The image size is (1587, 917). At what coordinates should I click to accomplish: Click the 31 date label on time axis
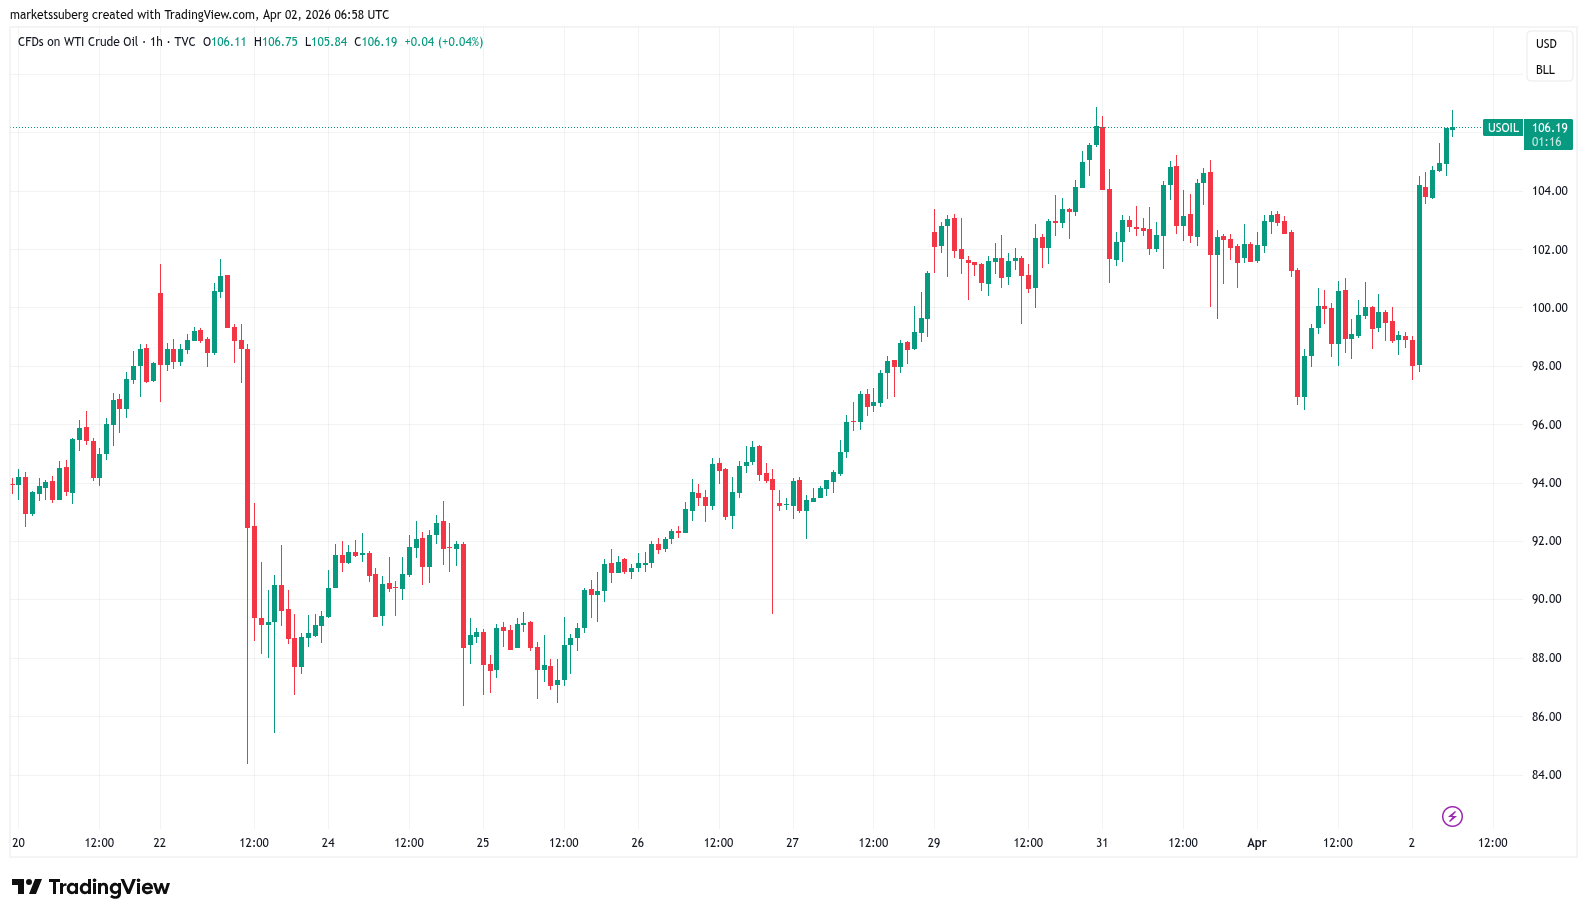point(1101,843)
